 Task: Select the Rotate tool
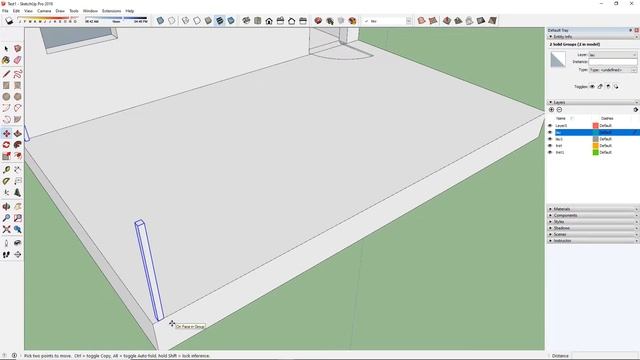pos(6,145)
